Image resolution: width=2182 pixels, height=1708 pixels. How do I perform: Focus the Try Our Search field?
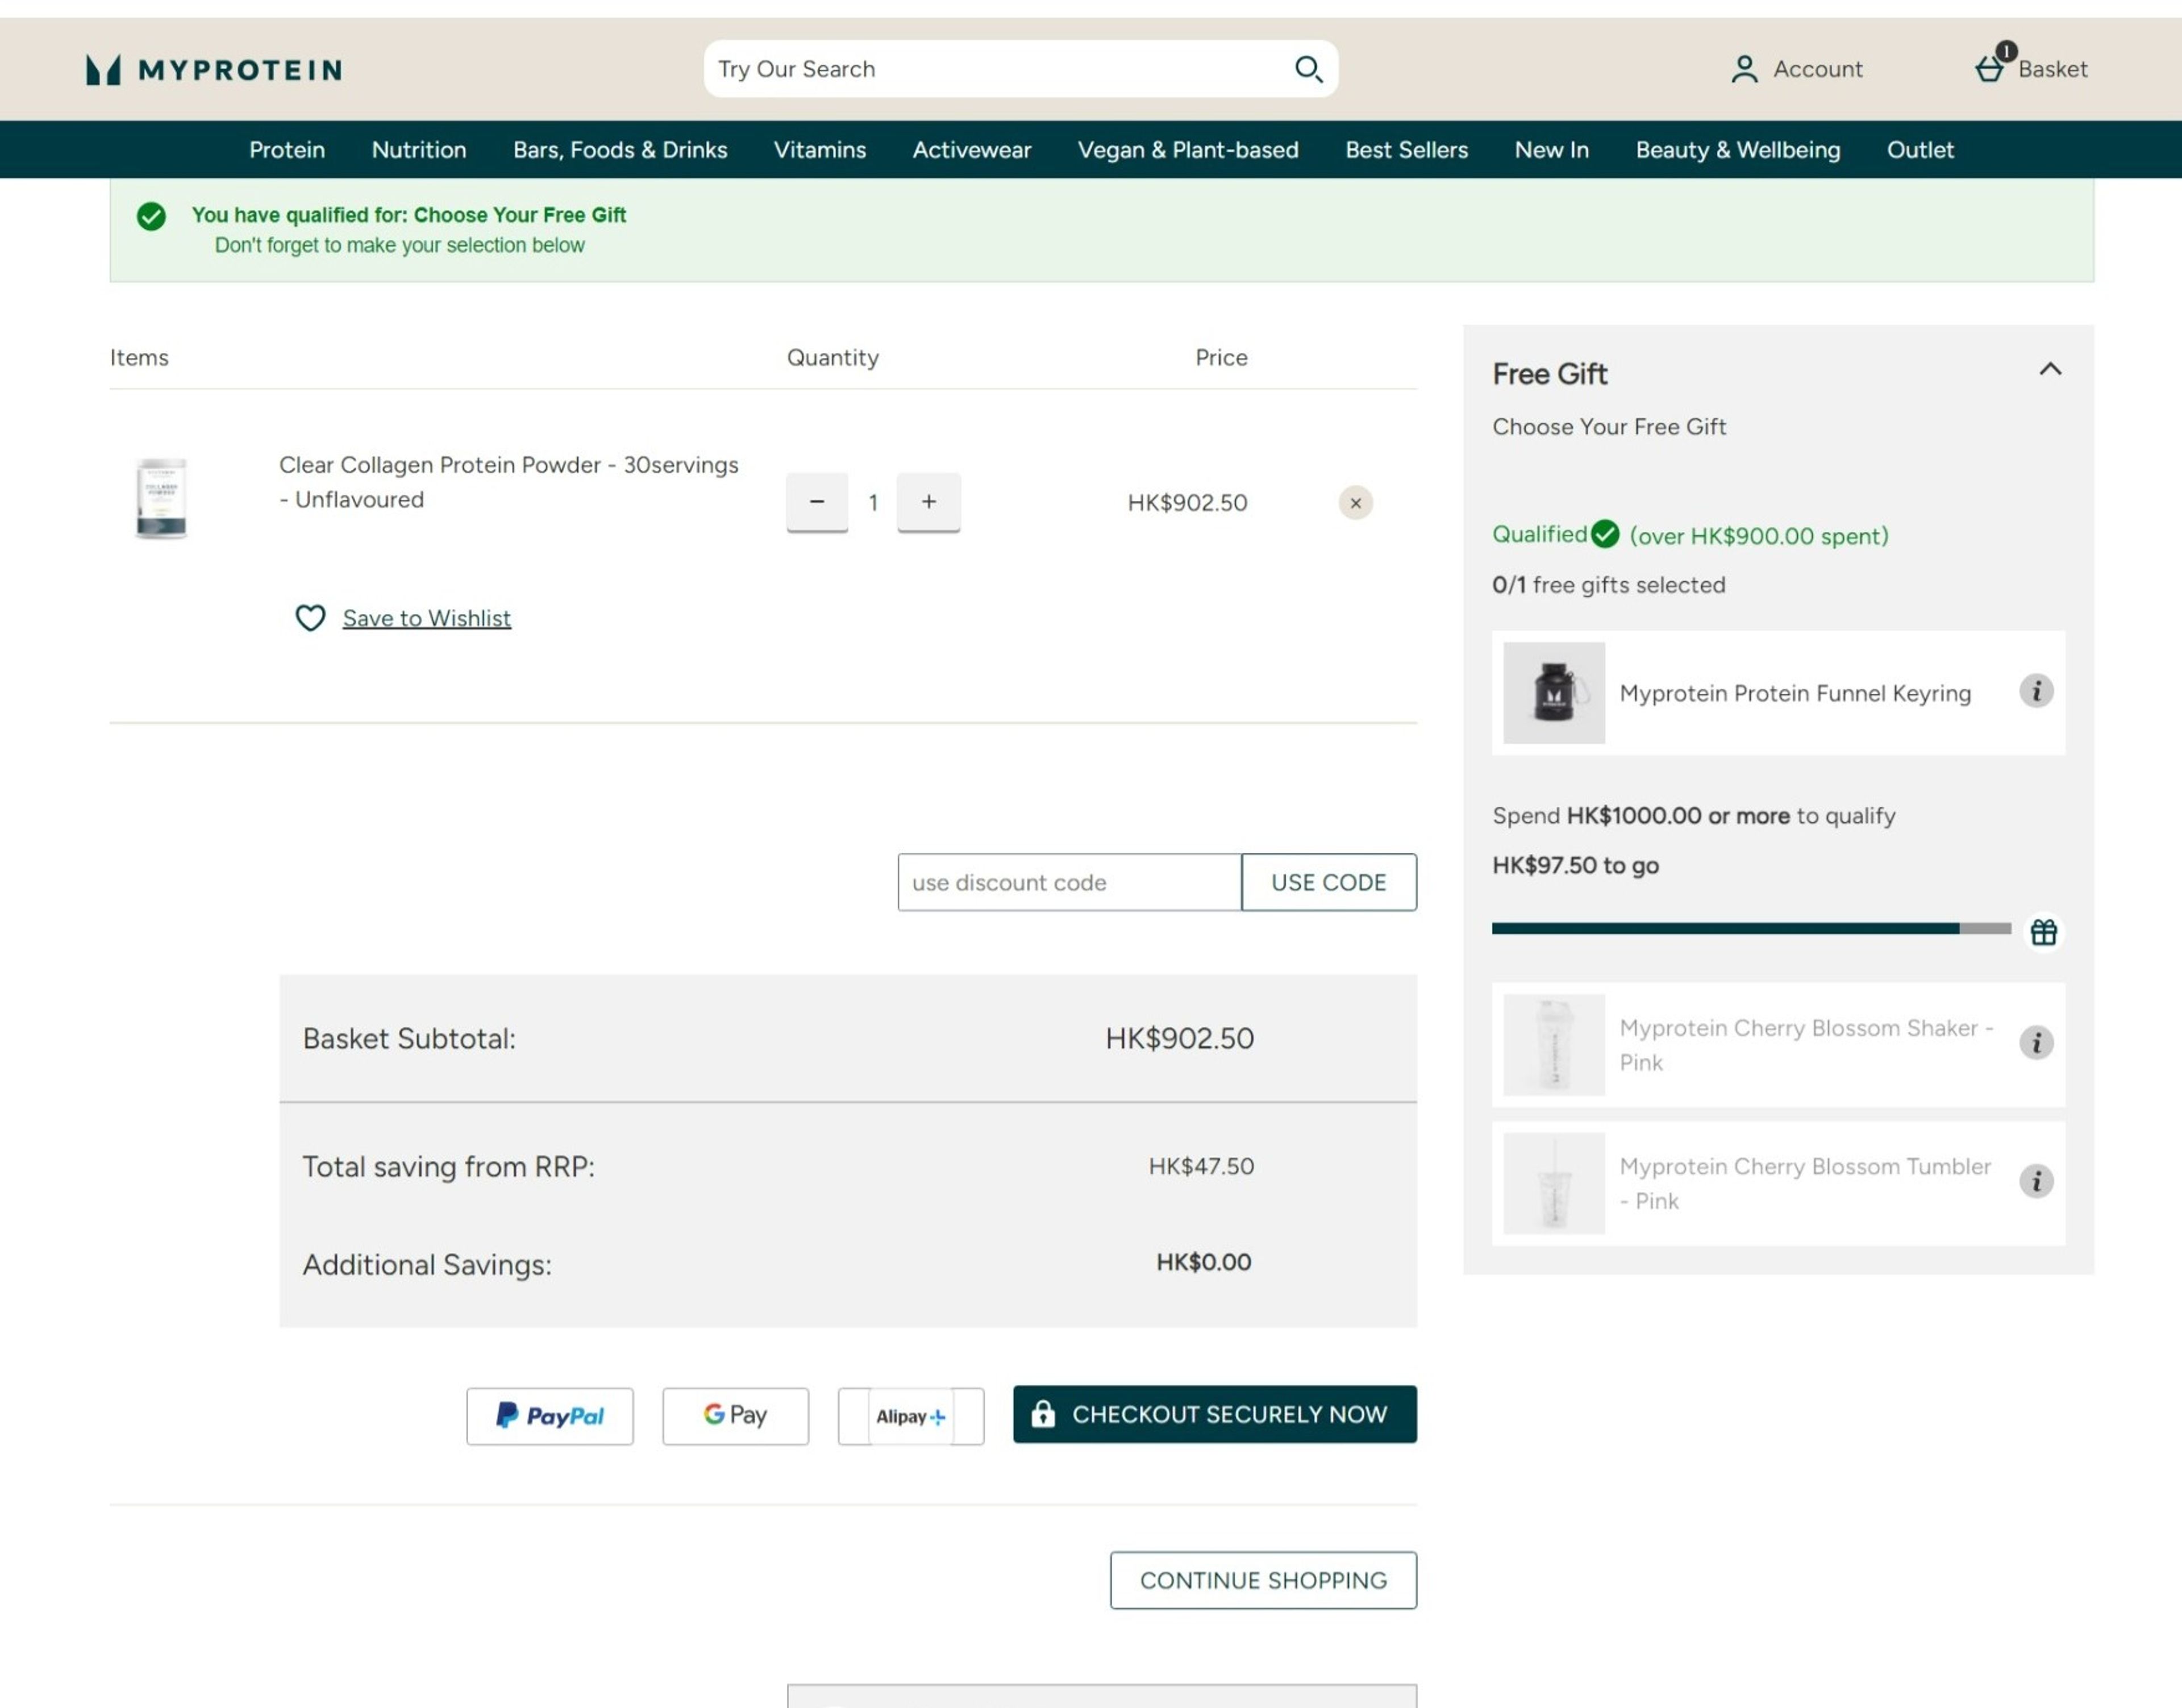(x=1000, y=69)
